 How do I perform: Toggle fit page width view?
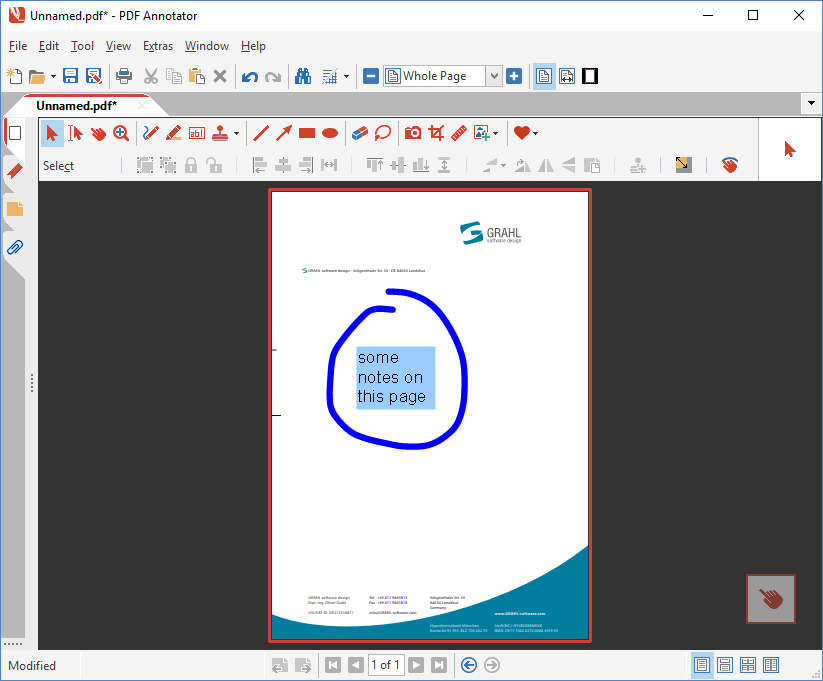[567, 77]
